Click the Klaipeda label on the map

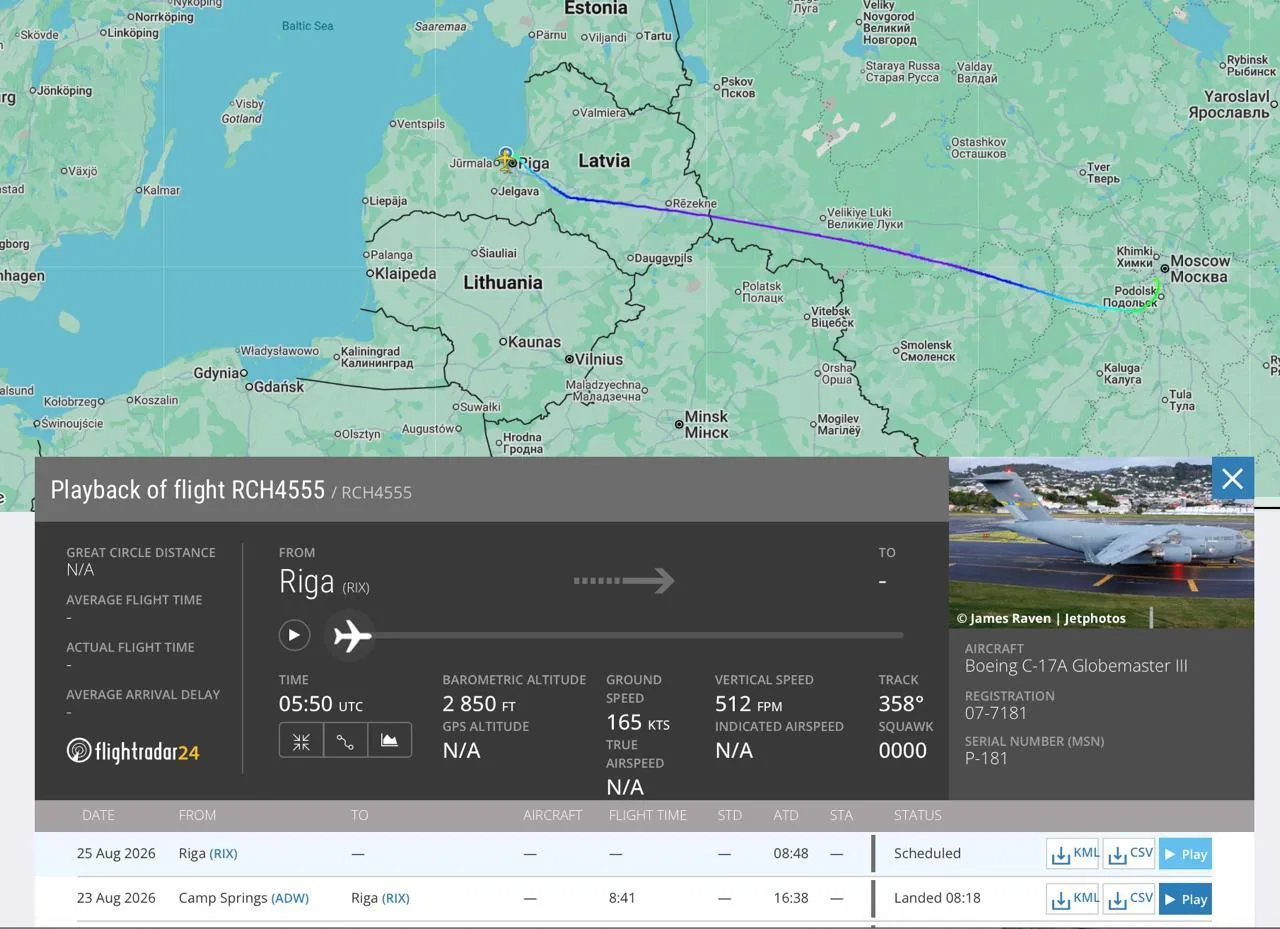point(405,273)
